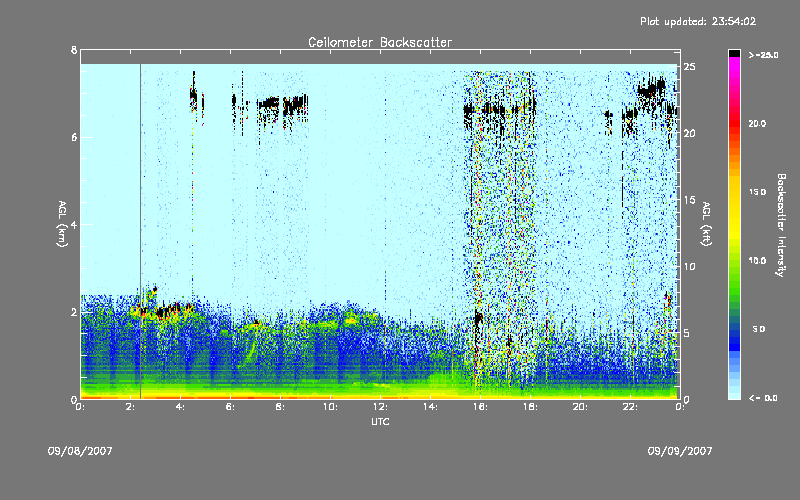
Task: Click the "<- 0.0" colorbar minimum label
Action: [764, 398]
